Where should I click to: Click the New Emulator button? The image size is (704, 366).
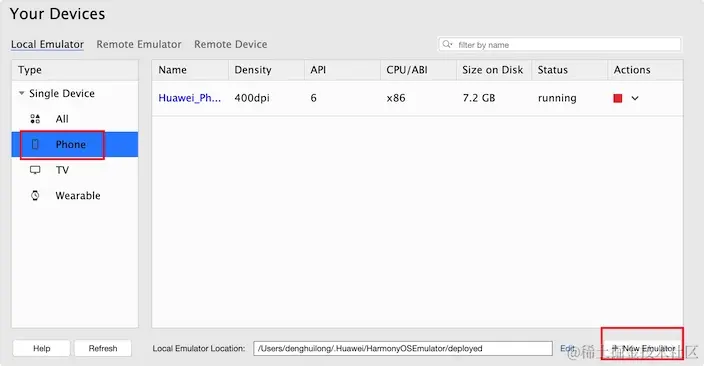click(642, 348)
